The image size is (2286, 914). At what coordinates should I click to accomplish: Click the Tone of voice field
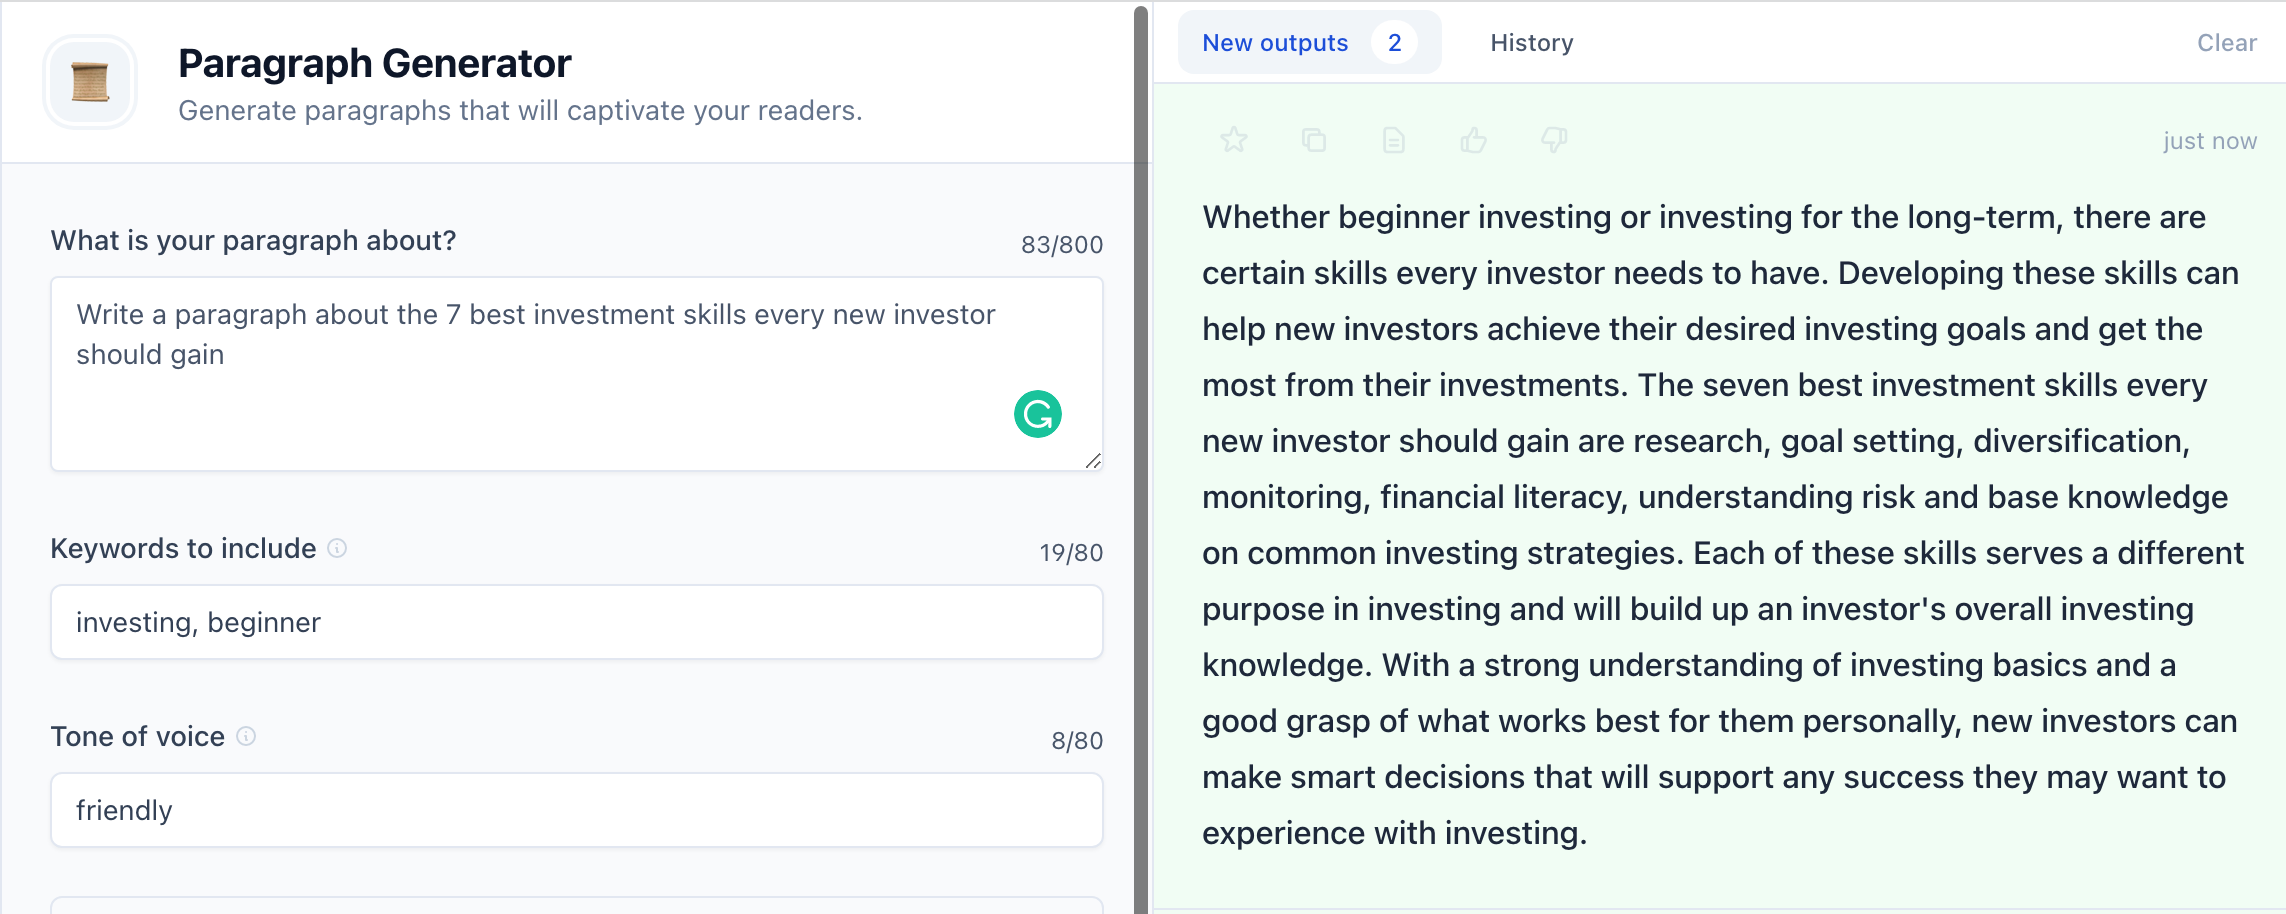click(577, 810)
